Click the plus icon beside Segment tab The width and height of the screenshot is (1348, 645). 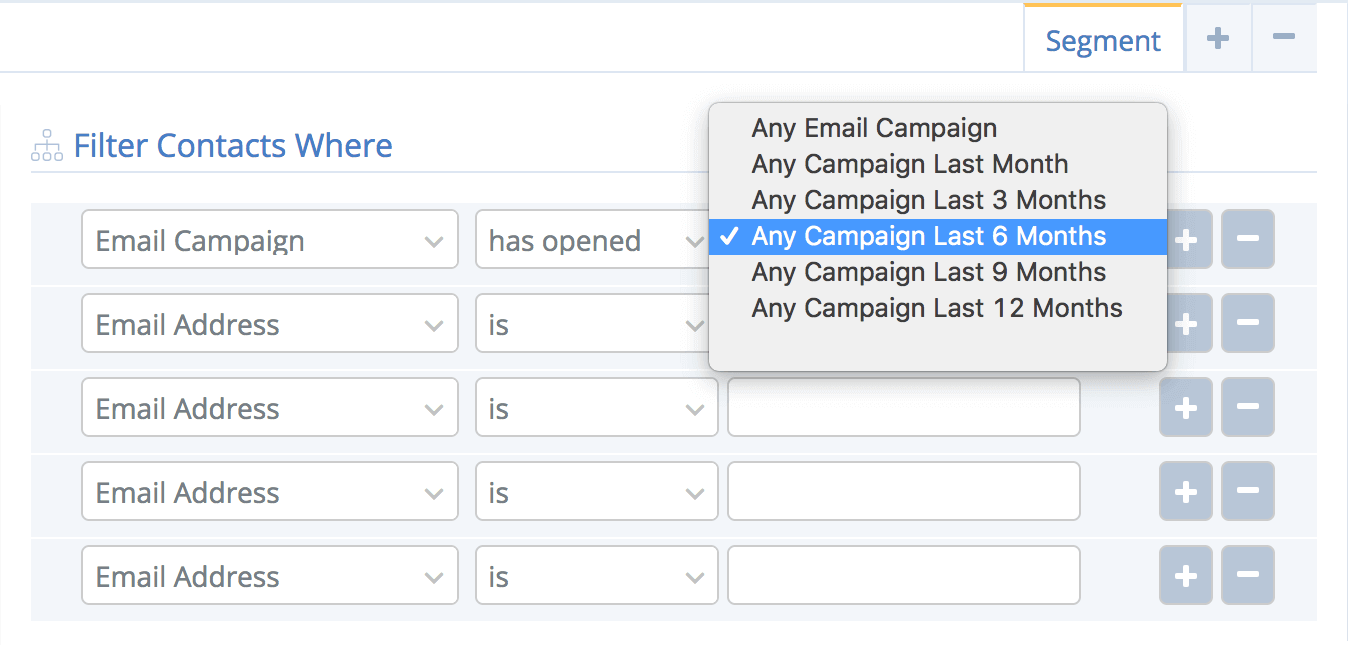(1218, 38)
